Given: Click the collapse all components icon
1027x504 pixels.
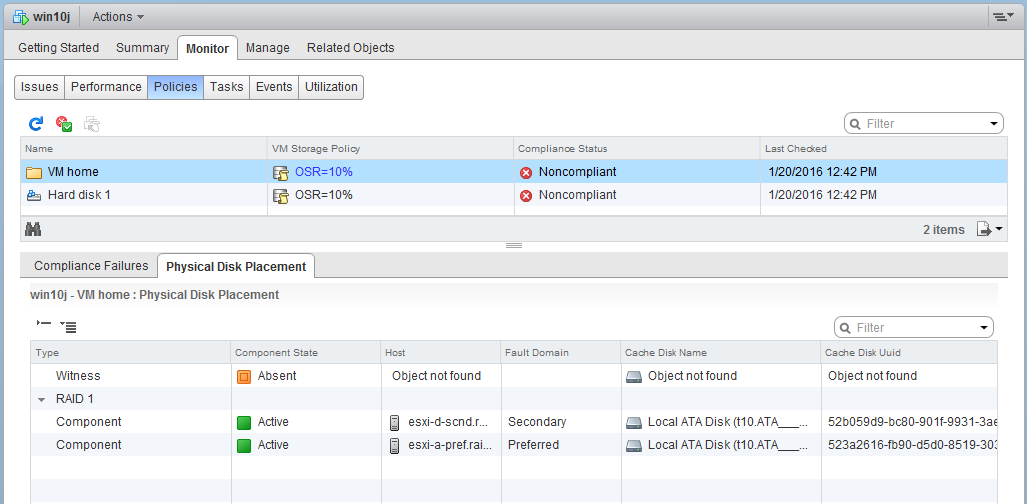Looking at the screenshot, I should tap(43, 324).
